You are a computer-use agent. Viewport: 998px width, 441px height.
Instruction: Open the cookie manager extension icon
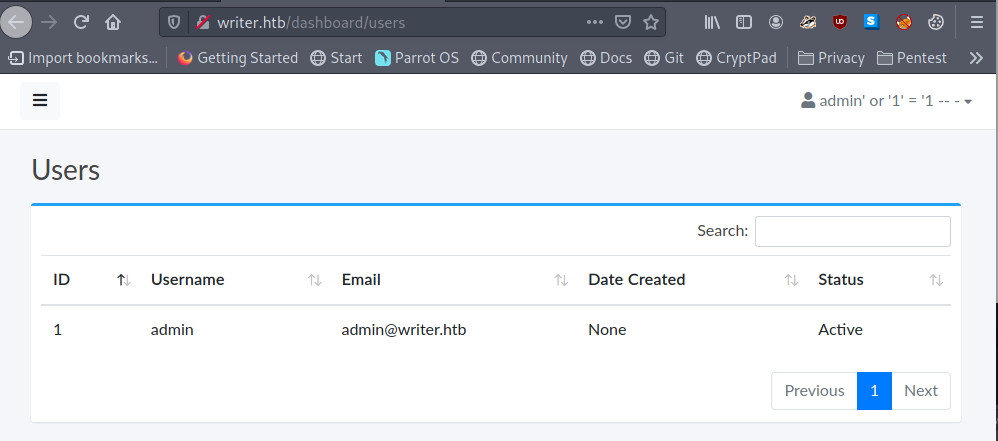click(x=935, y=21)
